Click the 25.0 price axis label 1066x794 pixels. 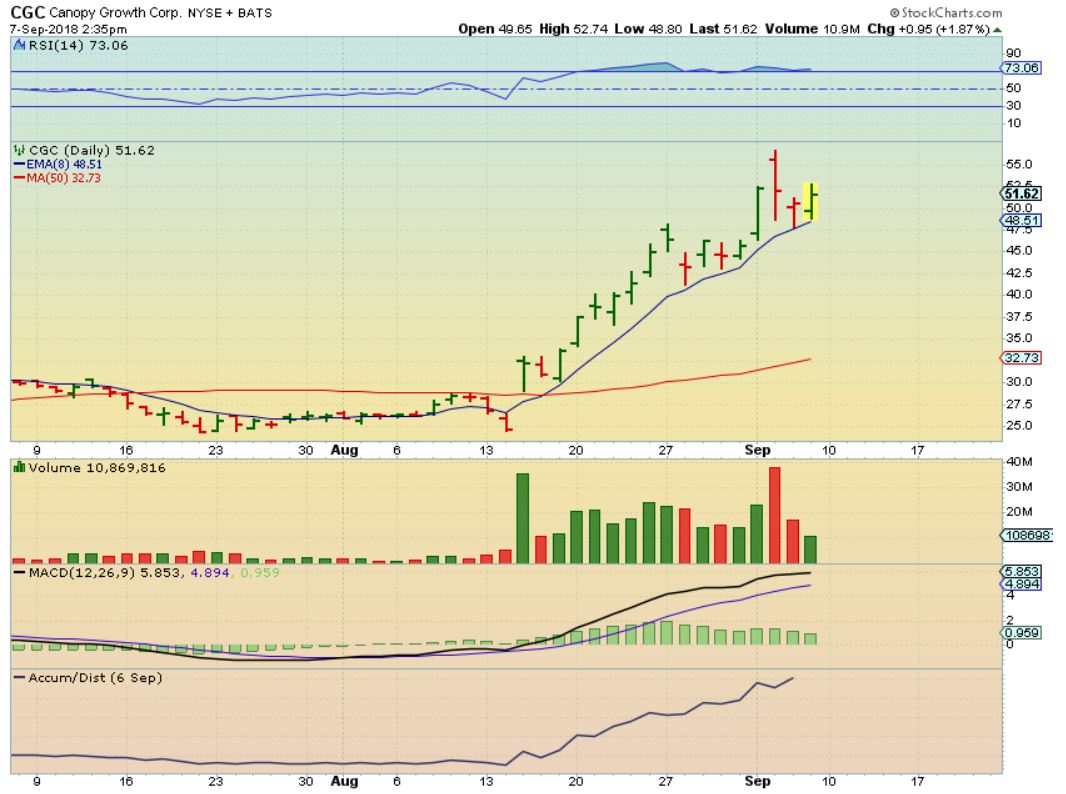click(1019, 426)
